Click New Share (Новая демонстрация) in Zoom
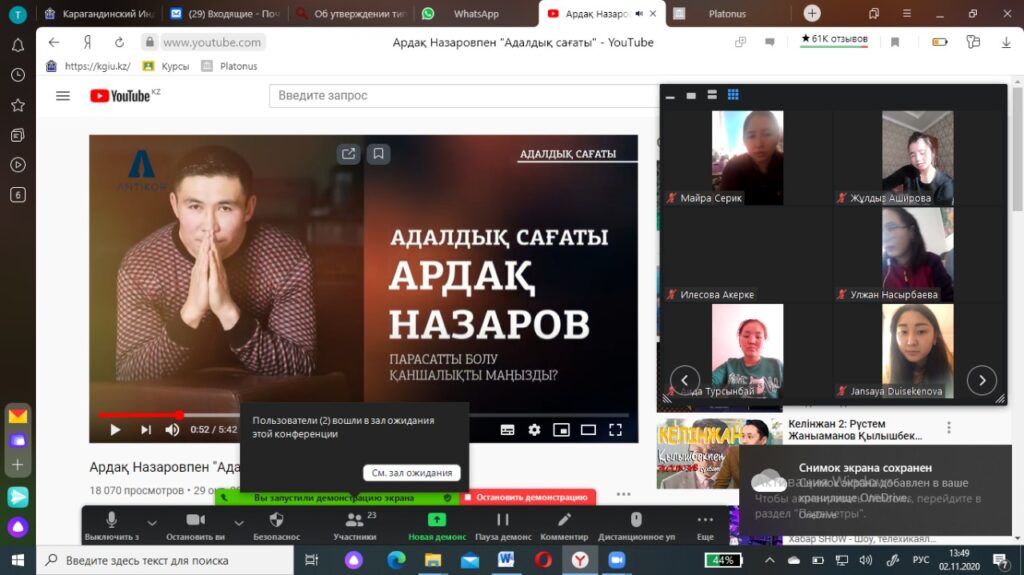This screenshot has width=1024, height=575. tap(436, 524)
